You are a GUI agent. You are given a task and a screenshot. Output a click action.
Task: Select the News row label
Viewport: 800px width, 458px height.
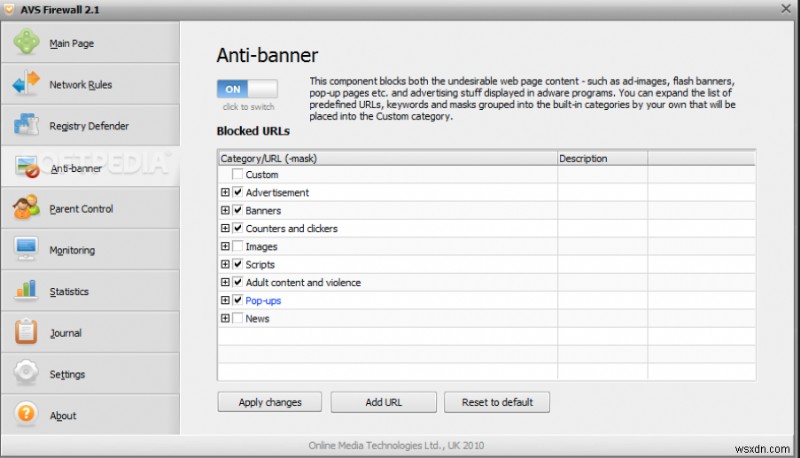257,318
